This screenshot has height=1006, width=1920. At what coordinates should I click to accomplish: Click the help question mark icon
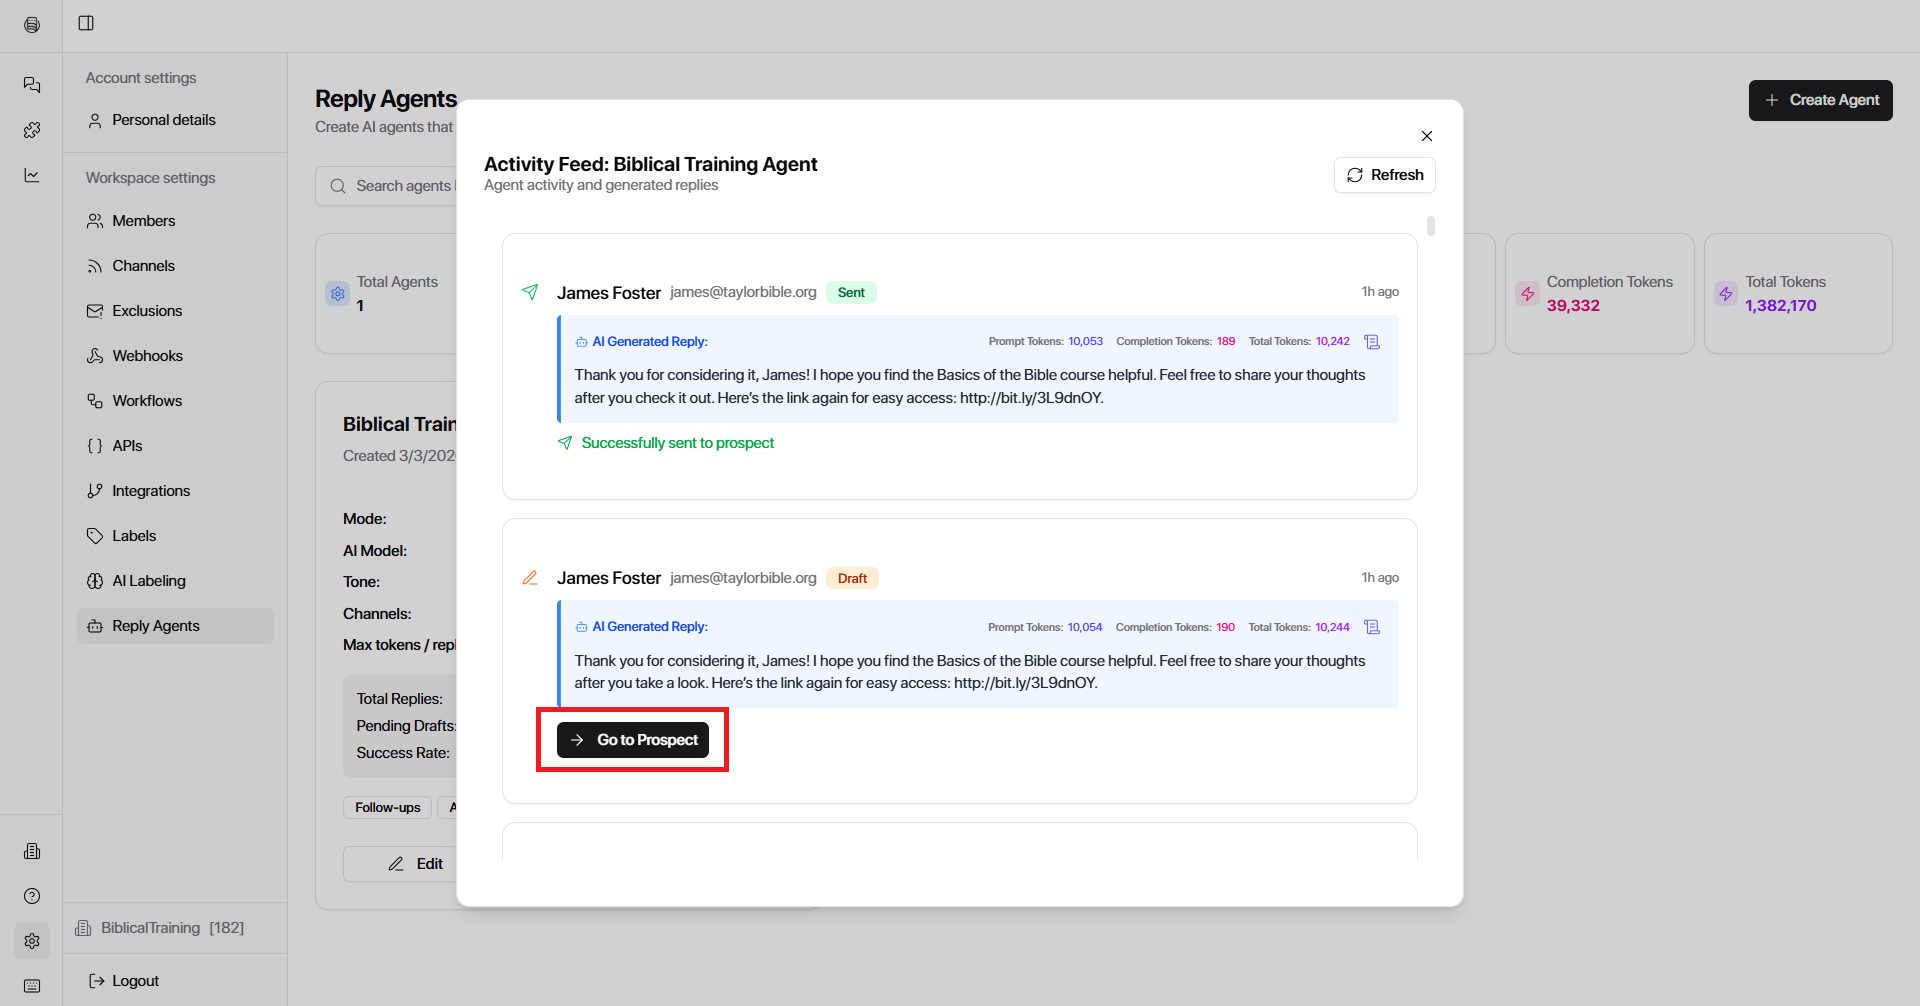tap(32, 896)
